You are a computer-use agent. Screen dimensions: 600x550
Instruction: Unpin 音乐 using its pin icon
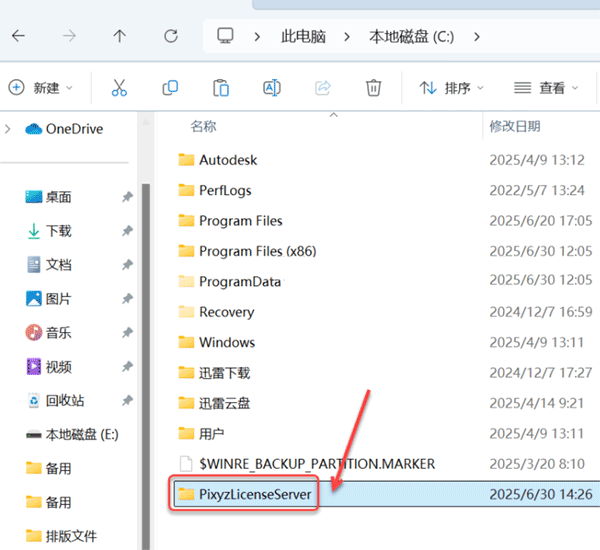(127, 332)
